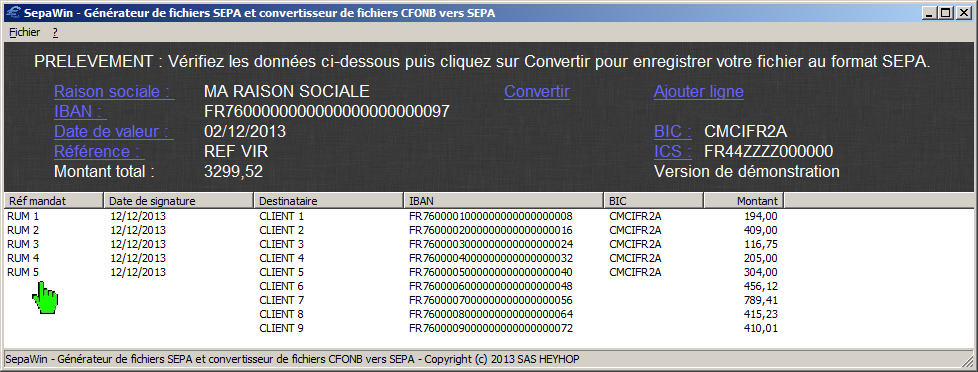
Task: Click CLIENT 7 cell
Action: pos(281,300)
